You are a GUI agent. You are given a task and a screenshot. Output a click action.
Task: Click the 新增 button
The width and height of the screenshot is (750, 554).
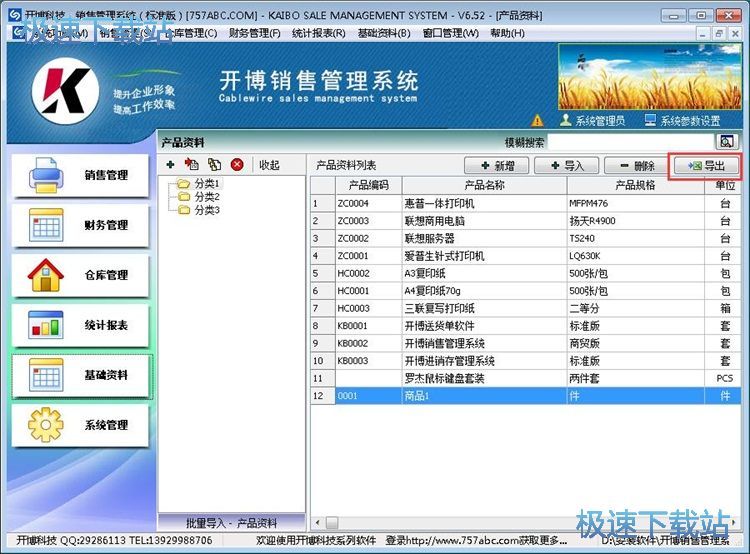click(496, 166)
